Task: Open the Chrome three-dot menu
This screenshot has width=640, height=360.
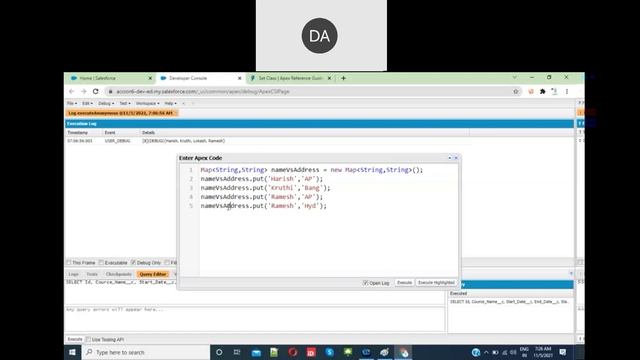Action: (567, 91)
